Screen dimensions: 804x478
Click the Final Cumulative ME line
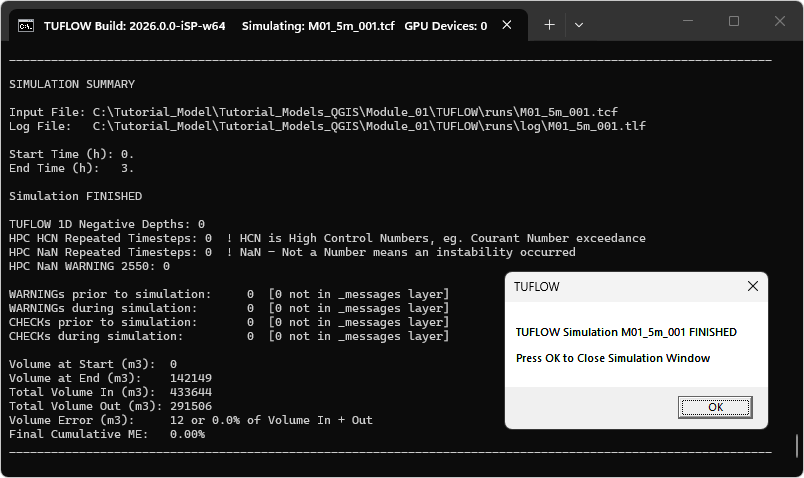pos(107,434)
